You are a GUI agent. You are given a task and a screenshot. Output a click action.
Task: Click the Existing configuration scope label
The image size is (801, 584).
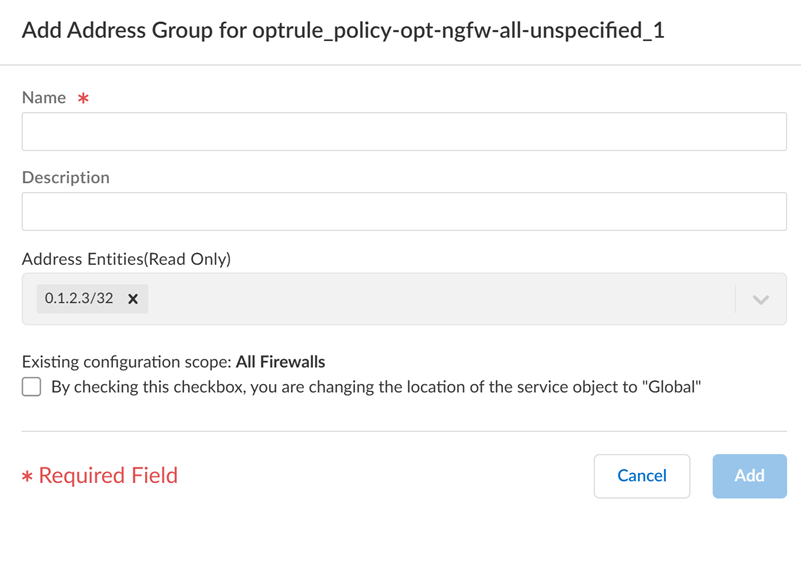point(126,362)
